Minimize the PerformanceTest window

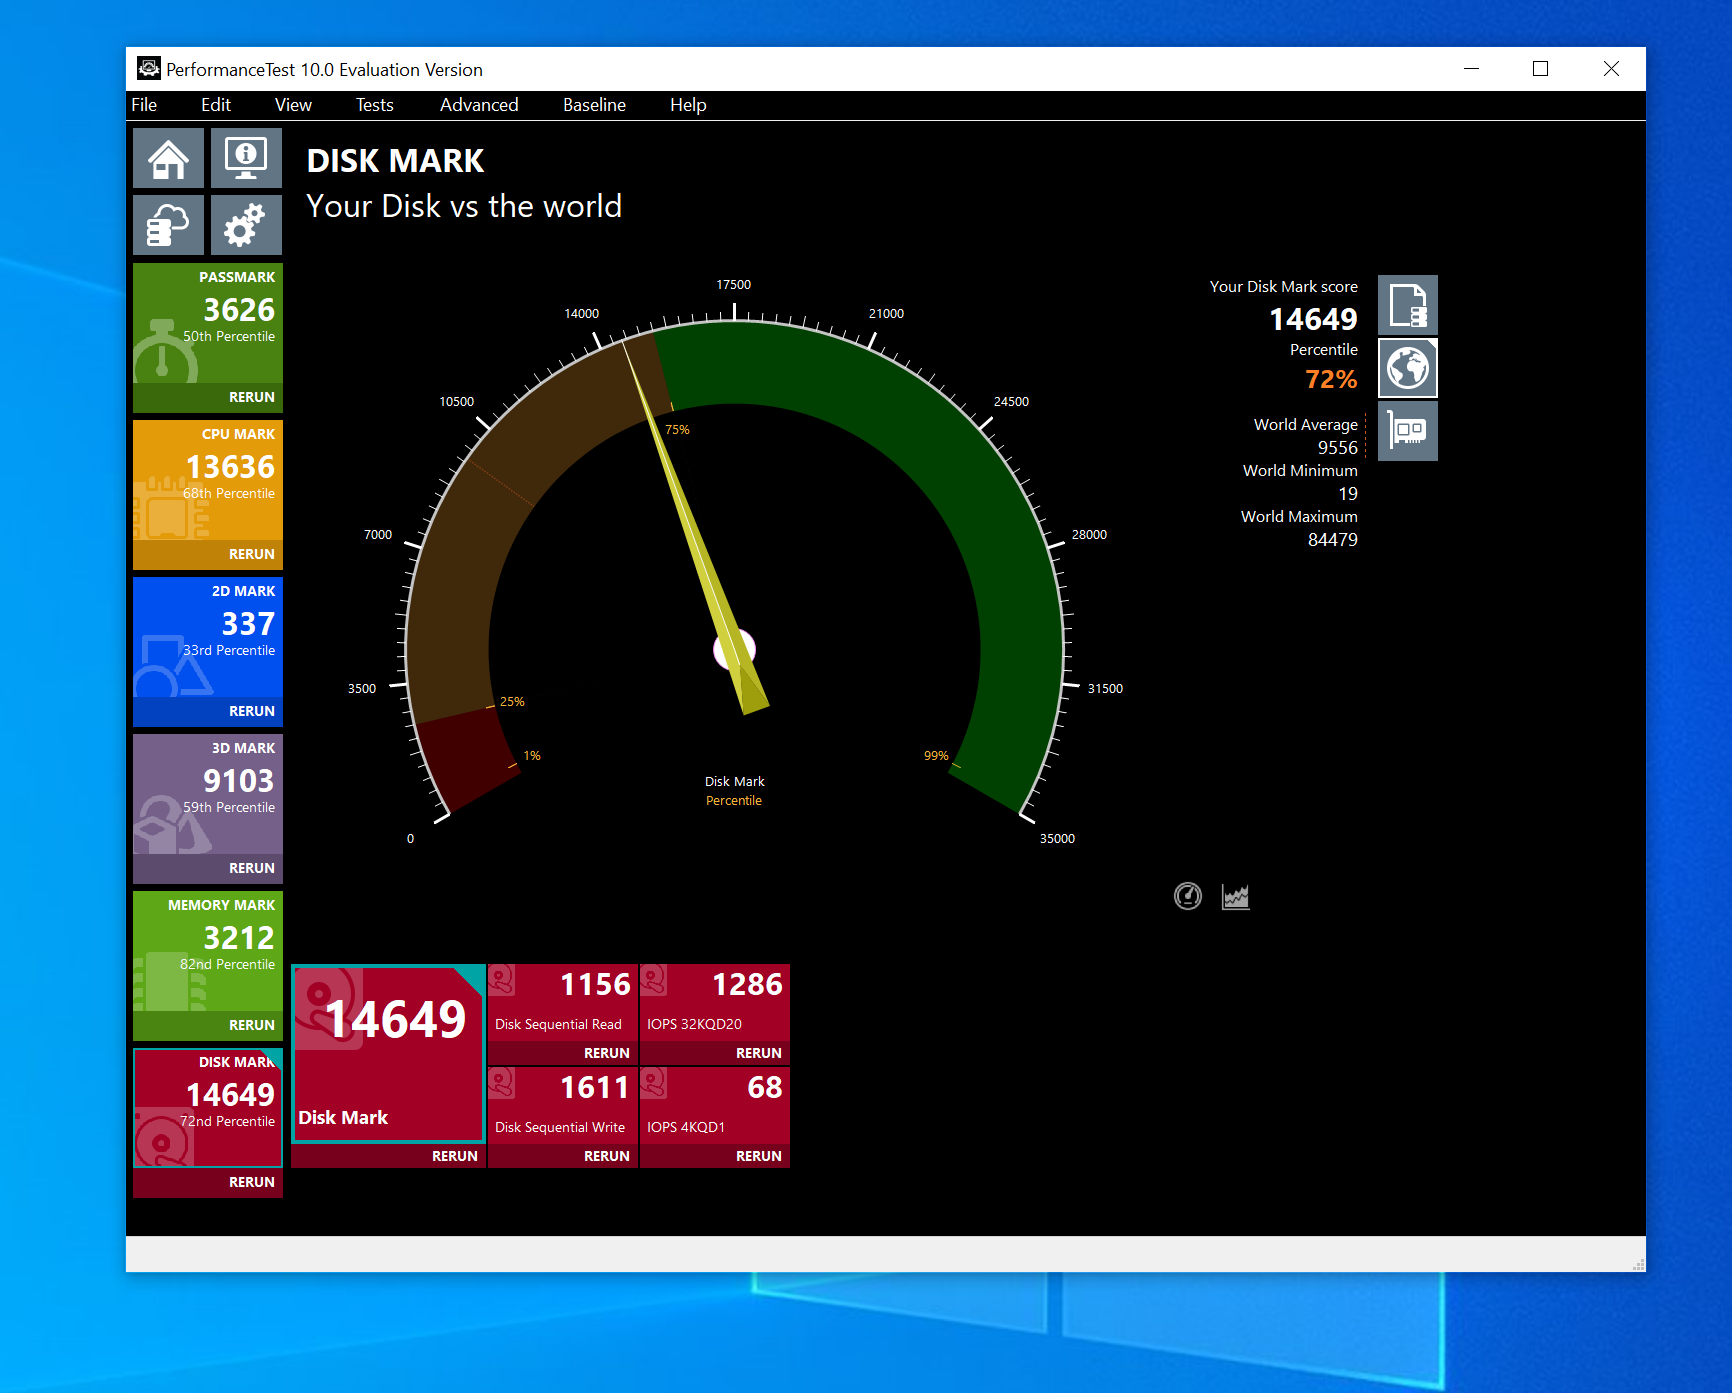point(1471,69)
